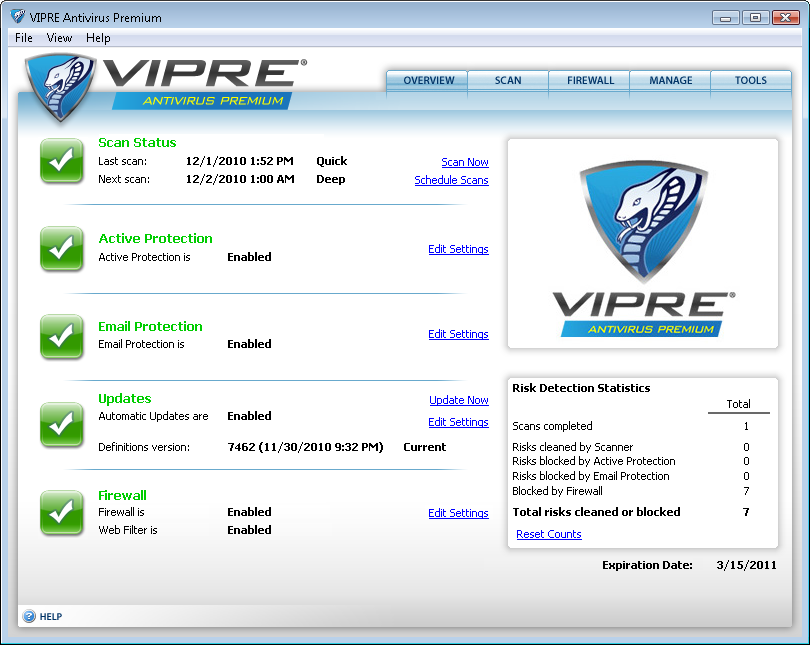Image resolution: width=810 pixels, height=645 pixels.
Task: Open the Manage tab
Action: coord(670,81)
